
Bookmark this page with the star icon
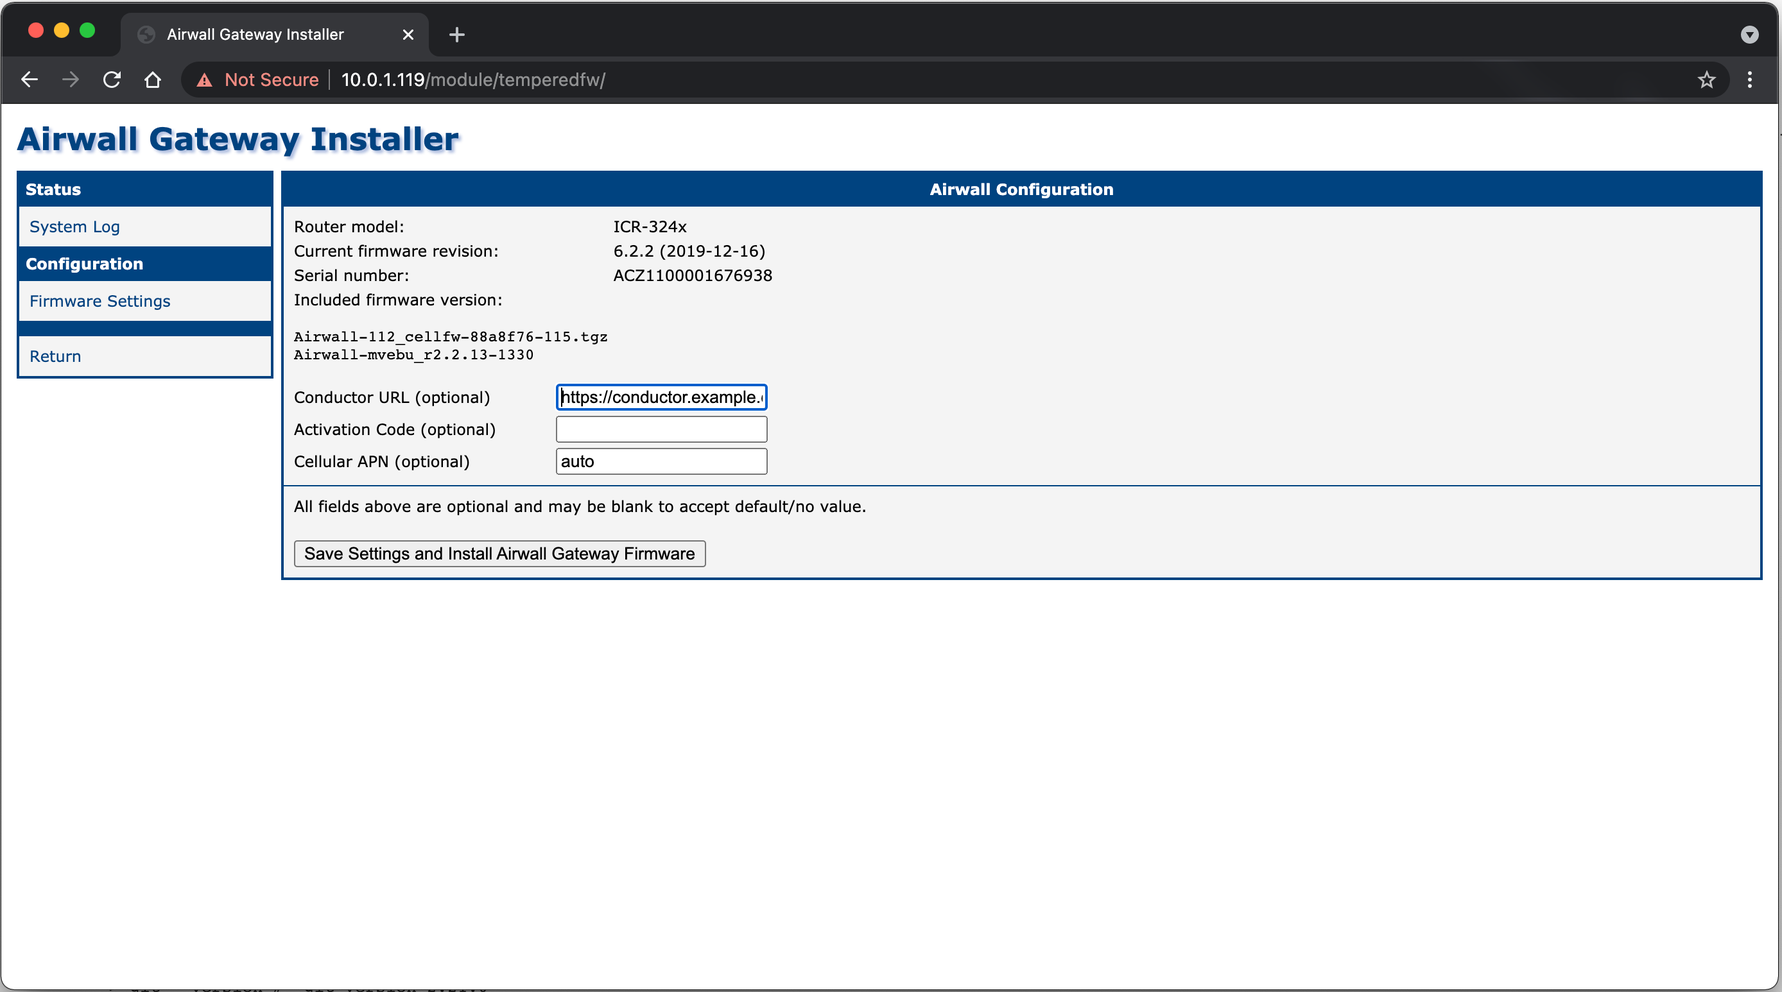[x=1706, y=80]
